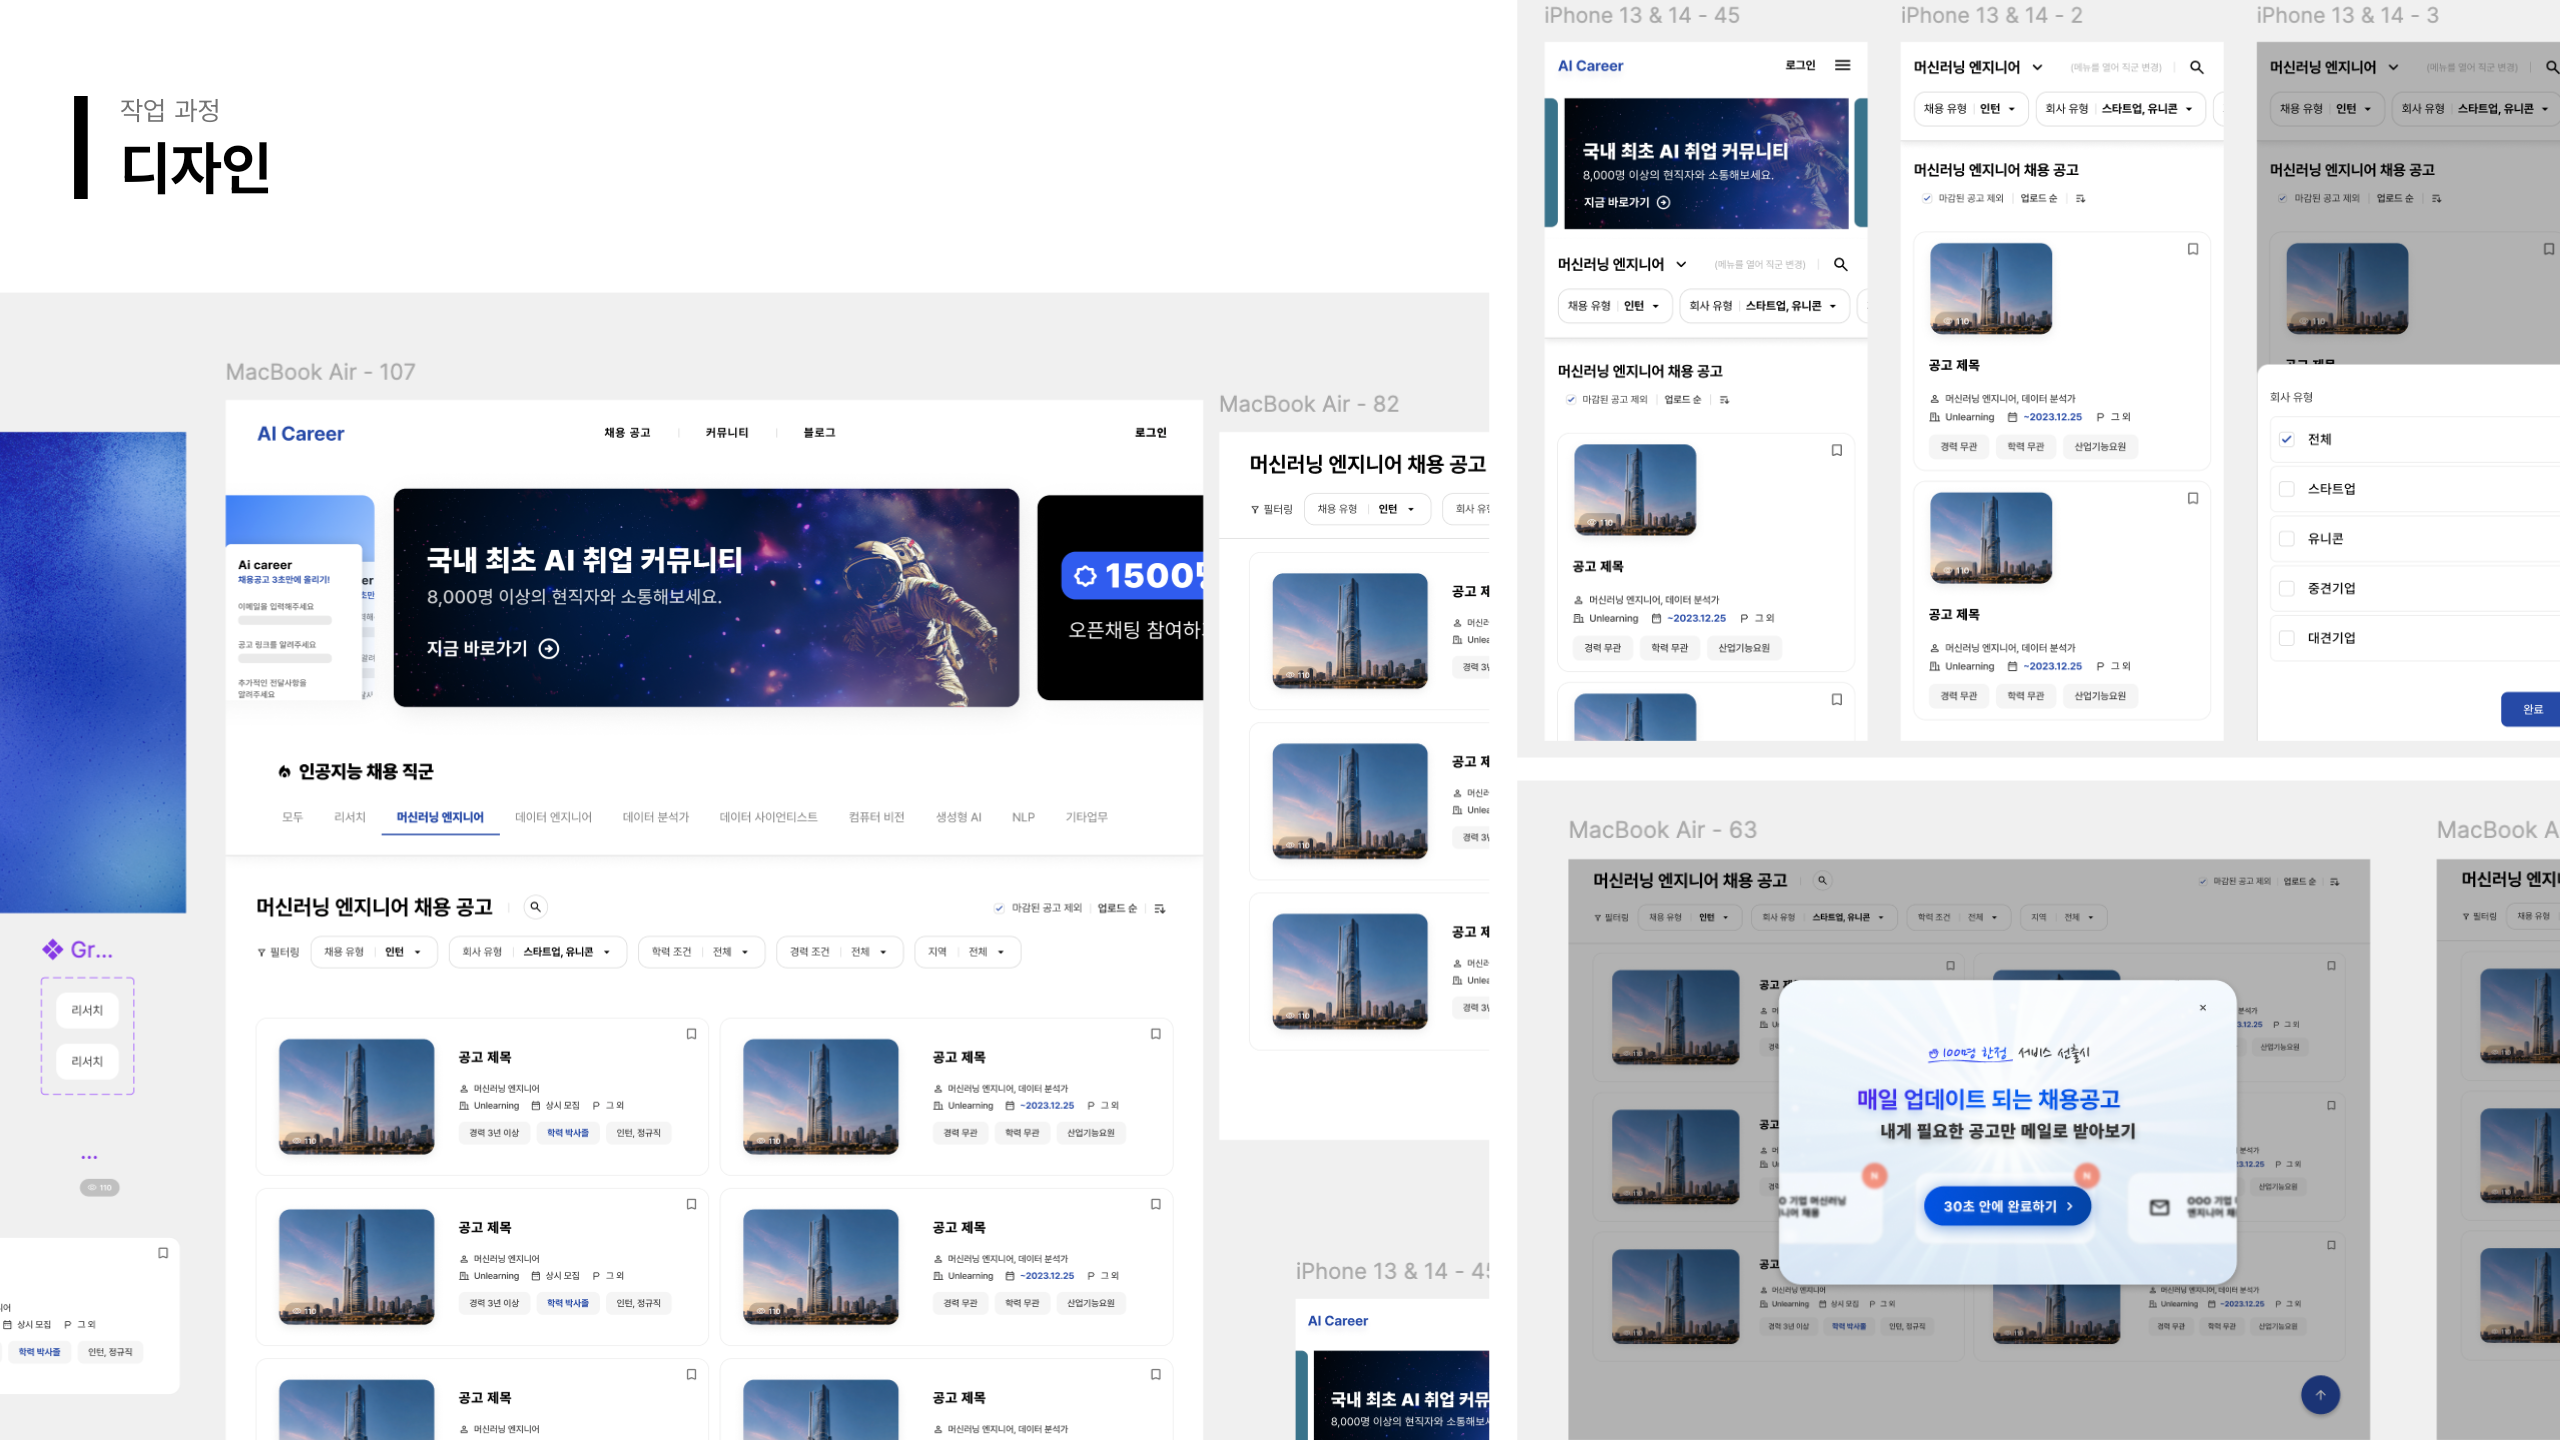Click 지금 바로가기 on top iPhone 13 & 14 - 45 banner
2560x1440 pixels.
1627,202
